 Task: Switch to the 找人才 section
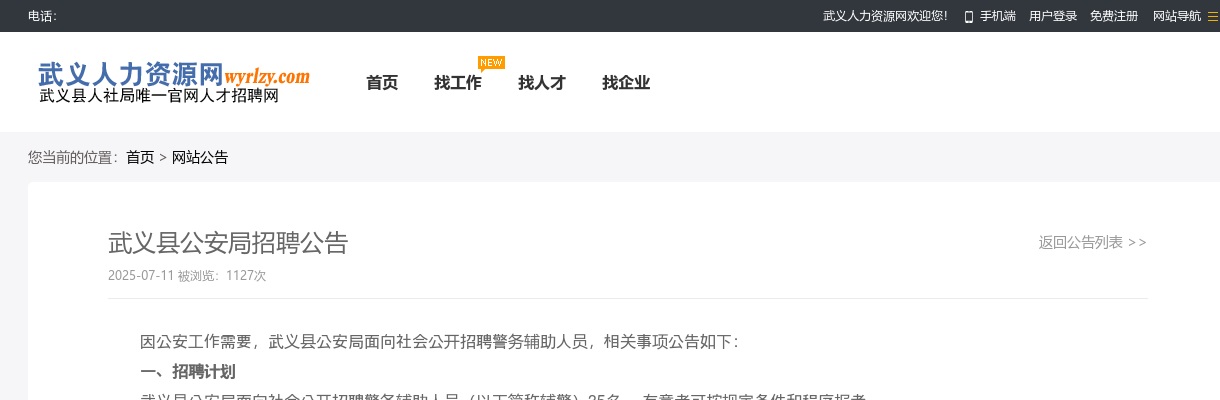[542, 83]
